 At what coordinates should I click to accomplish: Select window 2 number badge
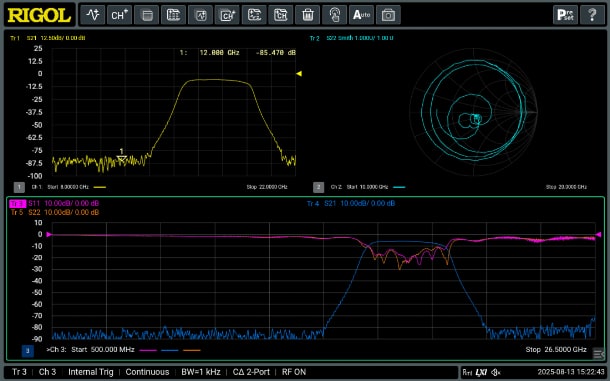click(318, 187)
